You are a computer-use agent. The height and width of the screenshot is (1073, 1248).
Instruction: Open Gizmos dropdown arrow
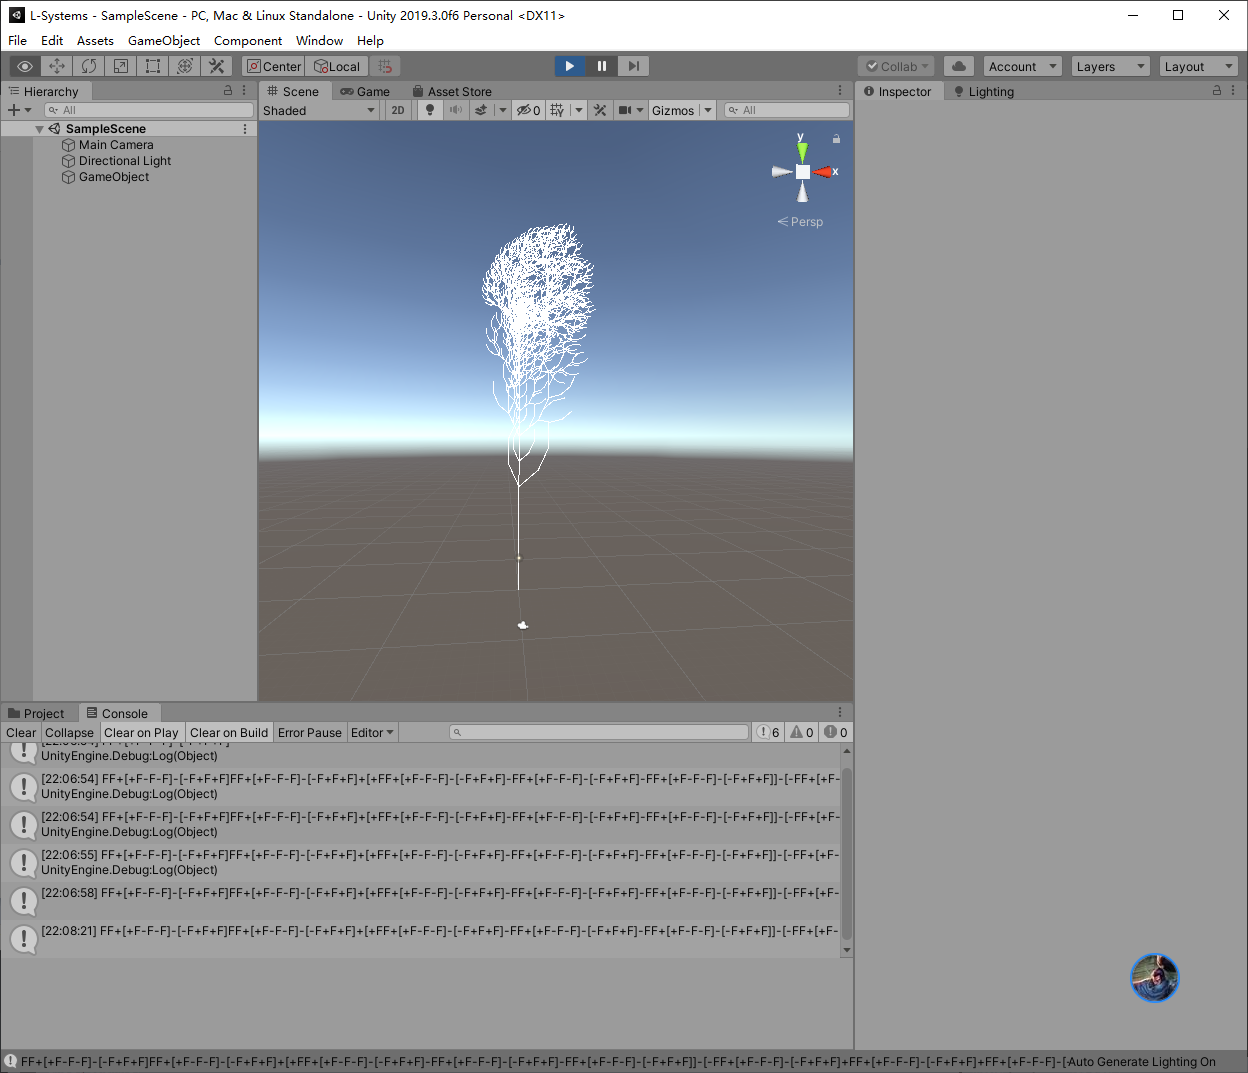708,110
